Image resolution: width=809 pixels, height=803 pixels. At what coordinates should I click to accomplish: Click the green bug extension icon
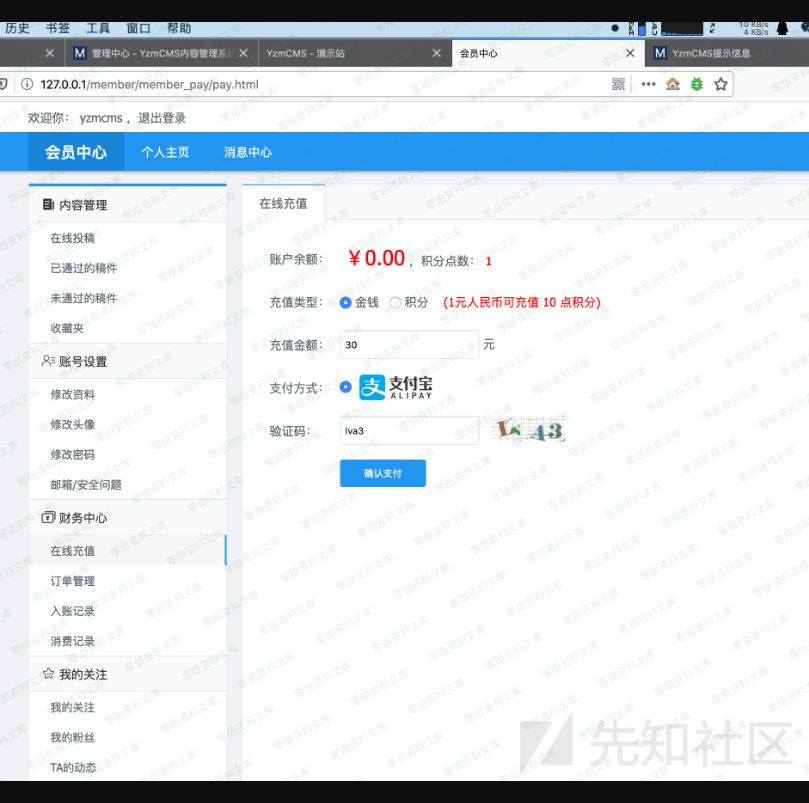(x=696, y=84)
